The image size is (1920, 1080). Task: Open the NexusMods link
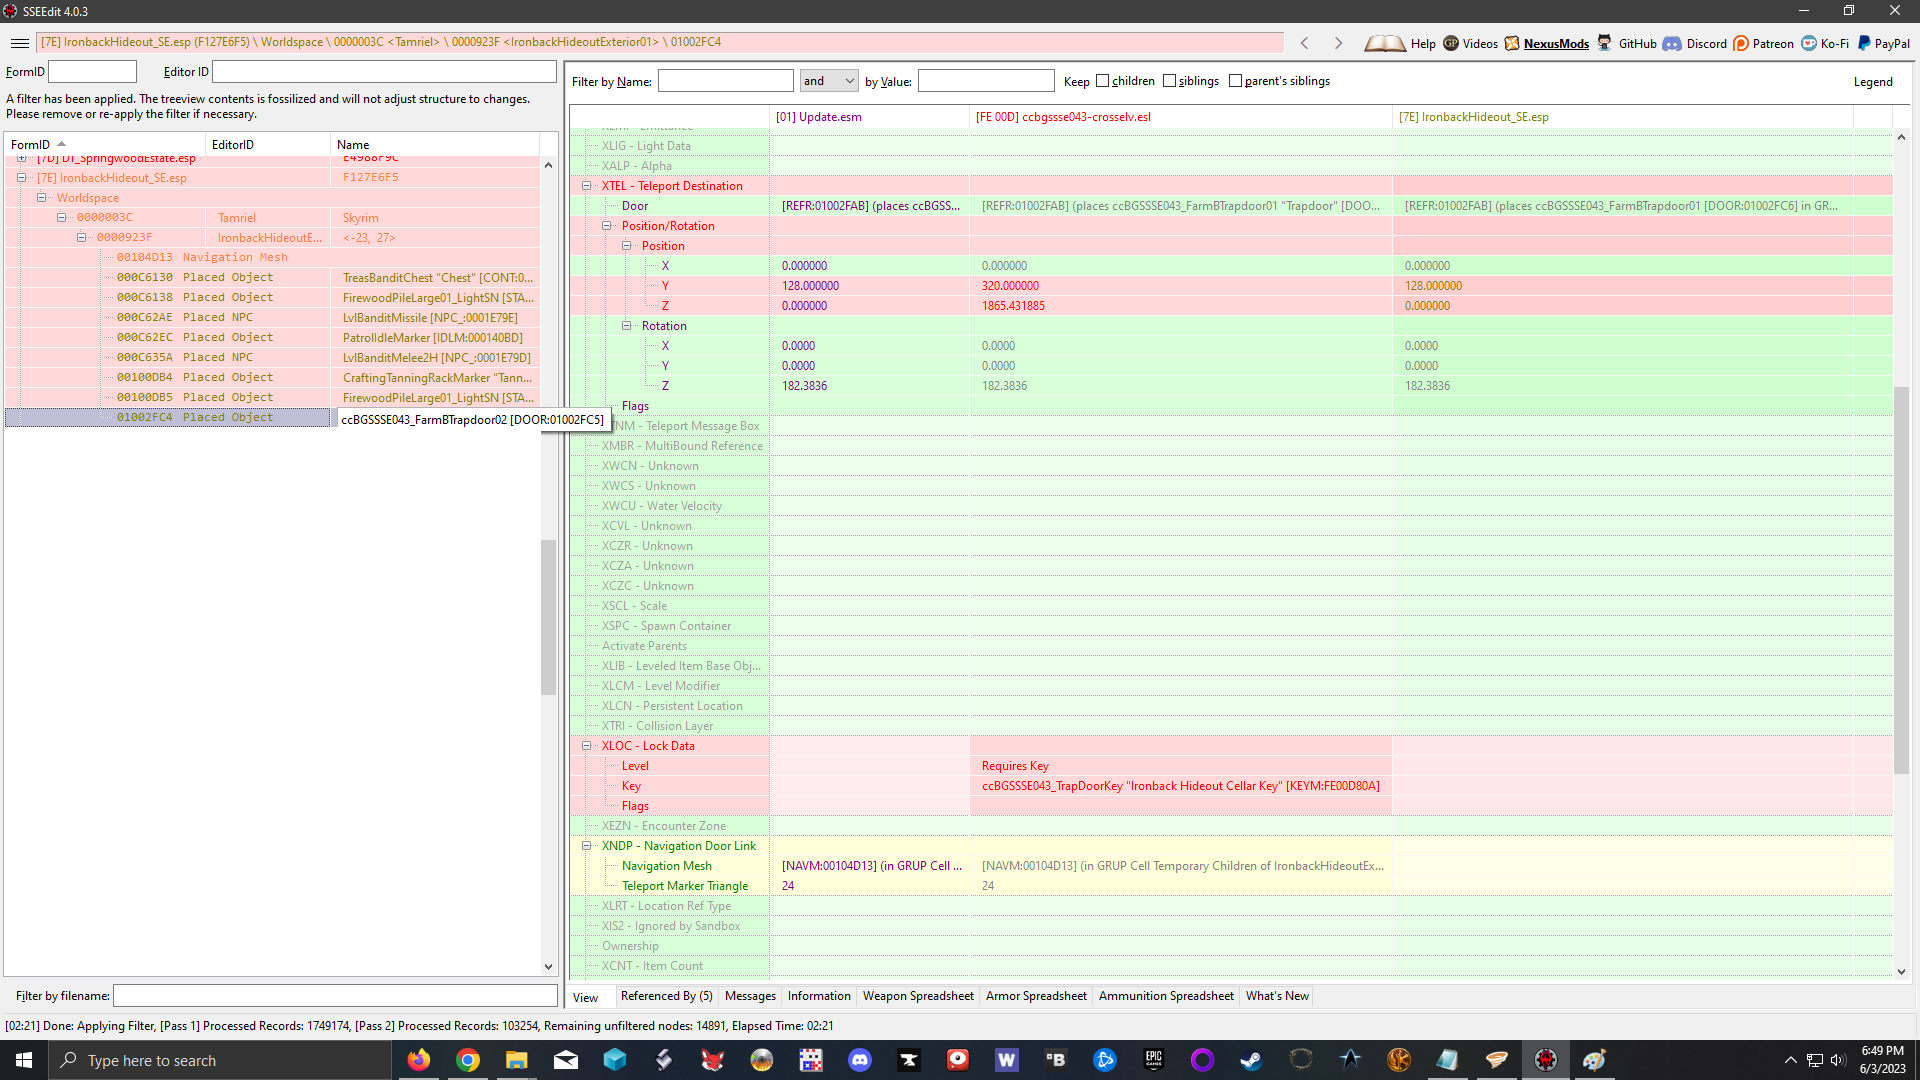1555,43
